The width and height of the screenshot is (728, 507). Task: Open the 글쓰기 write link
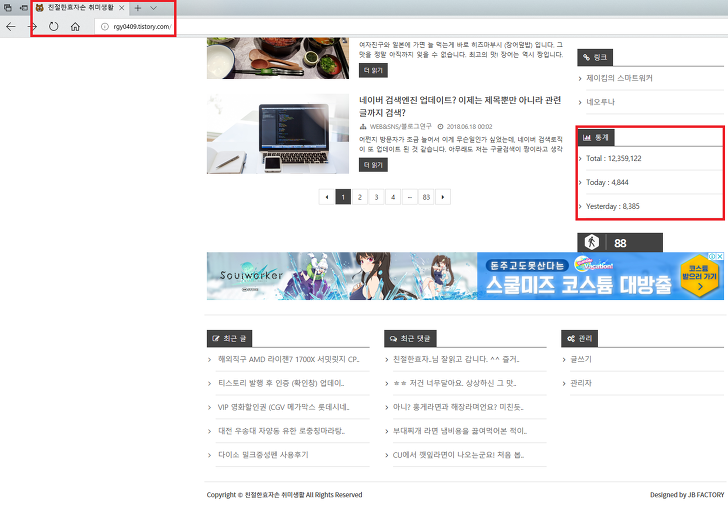tap(581, 359)
